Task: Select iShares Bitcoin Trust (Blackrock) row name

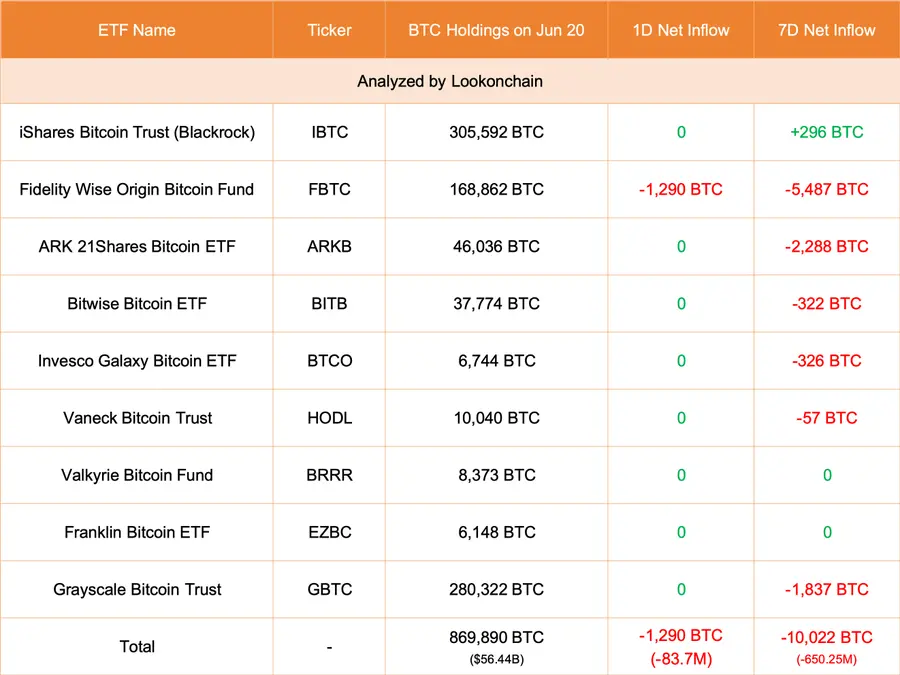Action: pyautogui.click(x=137, y=132)
